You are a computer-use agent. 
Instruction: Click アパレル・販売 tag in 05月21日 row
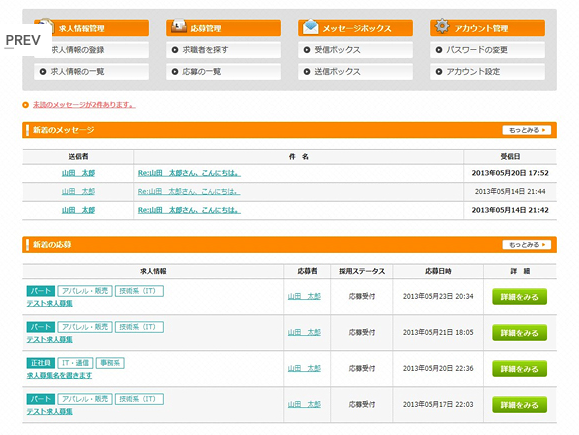(85, 327)
